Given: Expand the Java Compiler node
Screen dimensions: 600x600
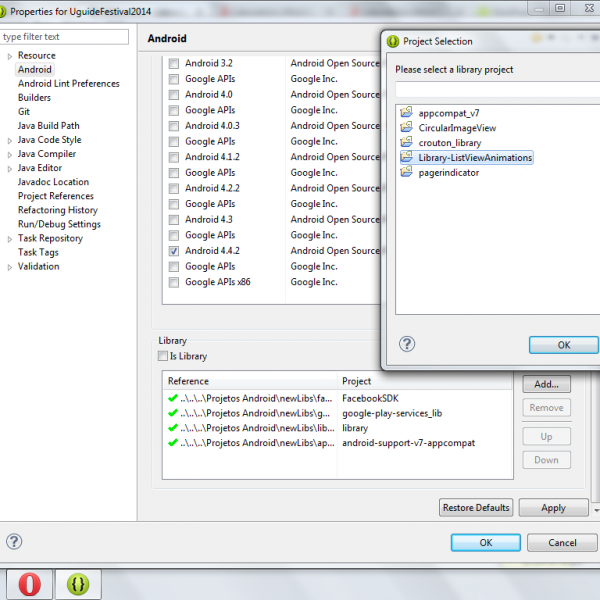Looking at the screenshot, I should [10, 155].
